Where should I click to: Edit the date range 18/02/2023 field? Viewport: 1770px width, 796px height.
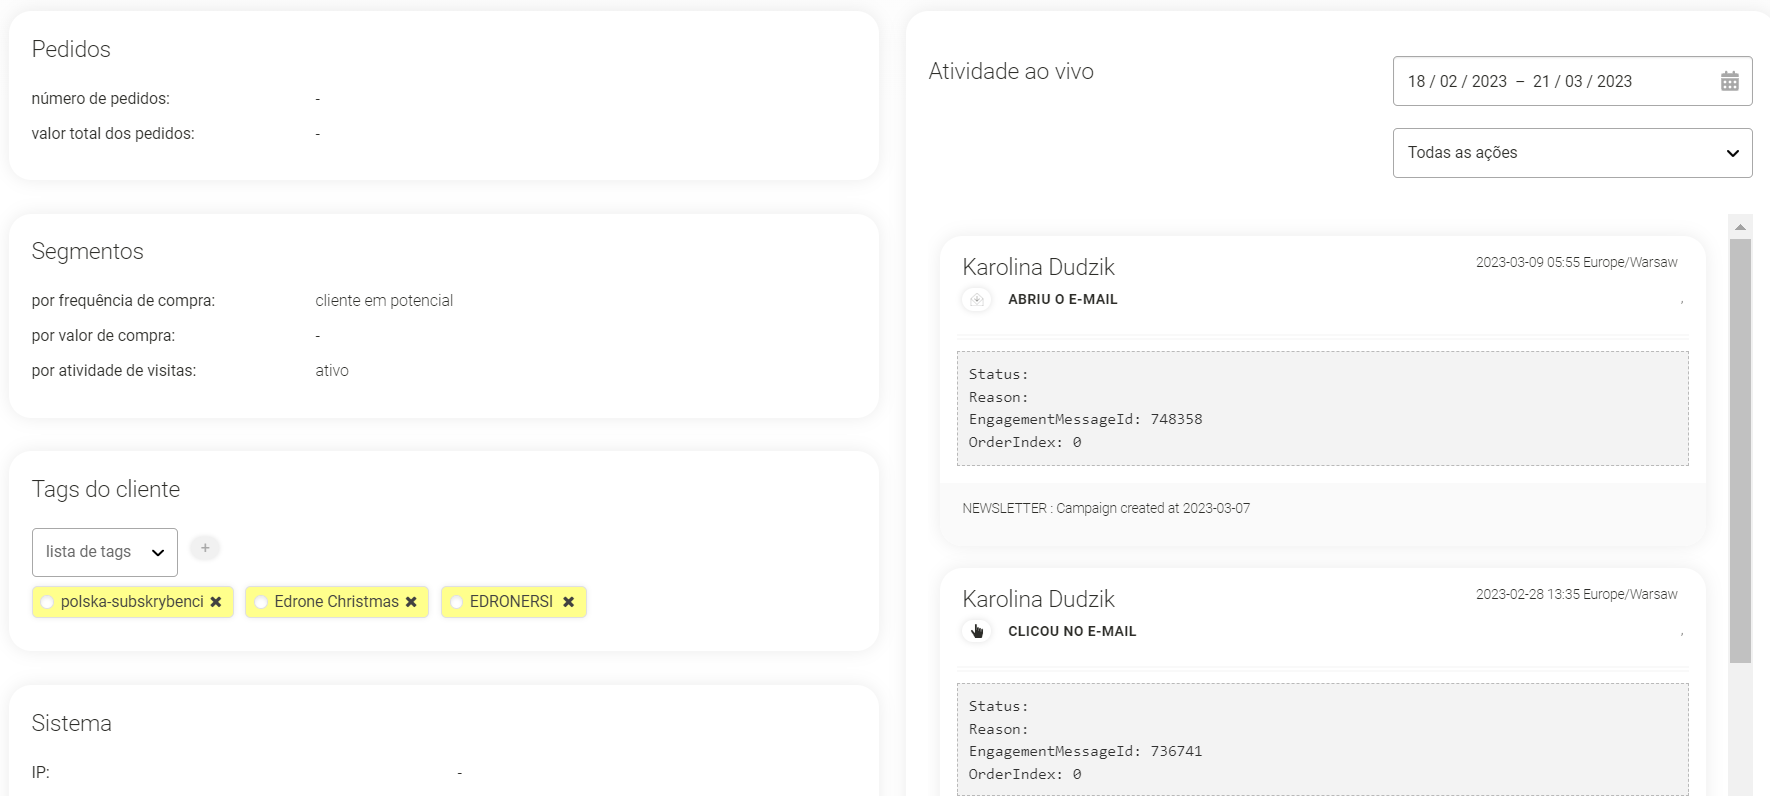tap(1572, 81)
